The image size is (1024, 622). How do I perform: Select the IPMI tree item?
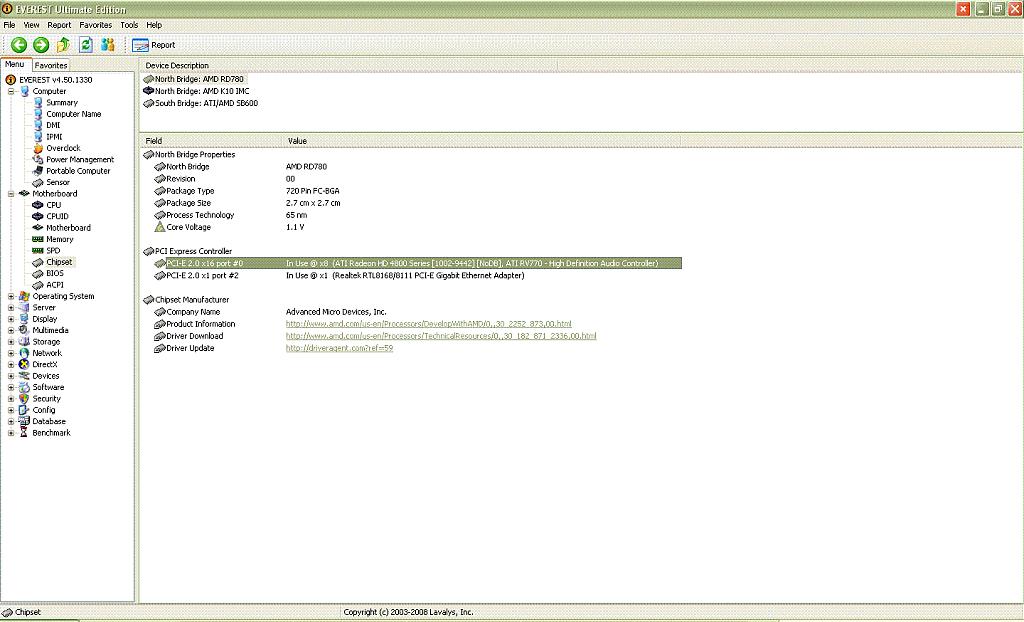coord(54,137)
